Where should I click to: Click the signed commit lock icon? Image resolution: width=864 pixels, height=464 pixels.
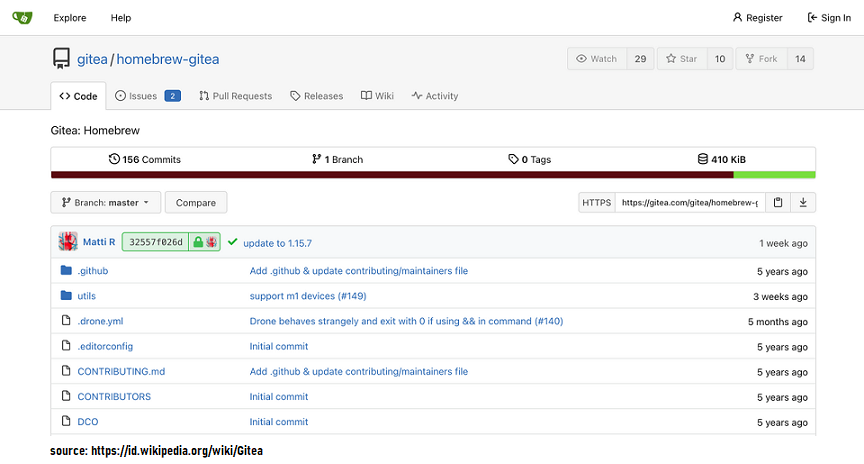point(198,242)
